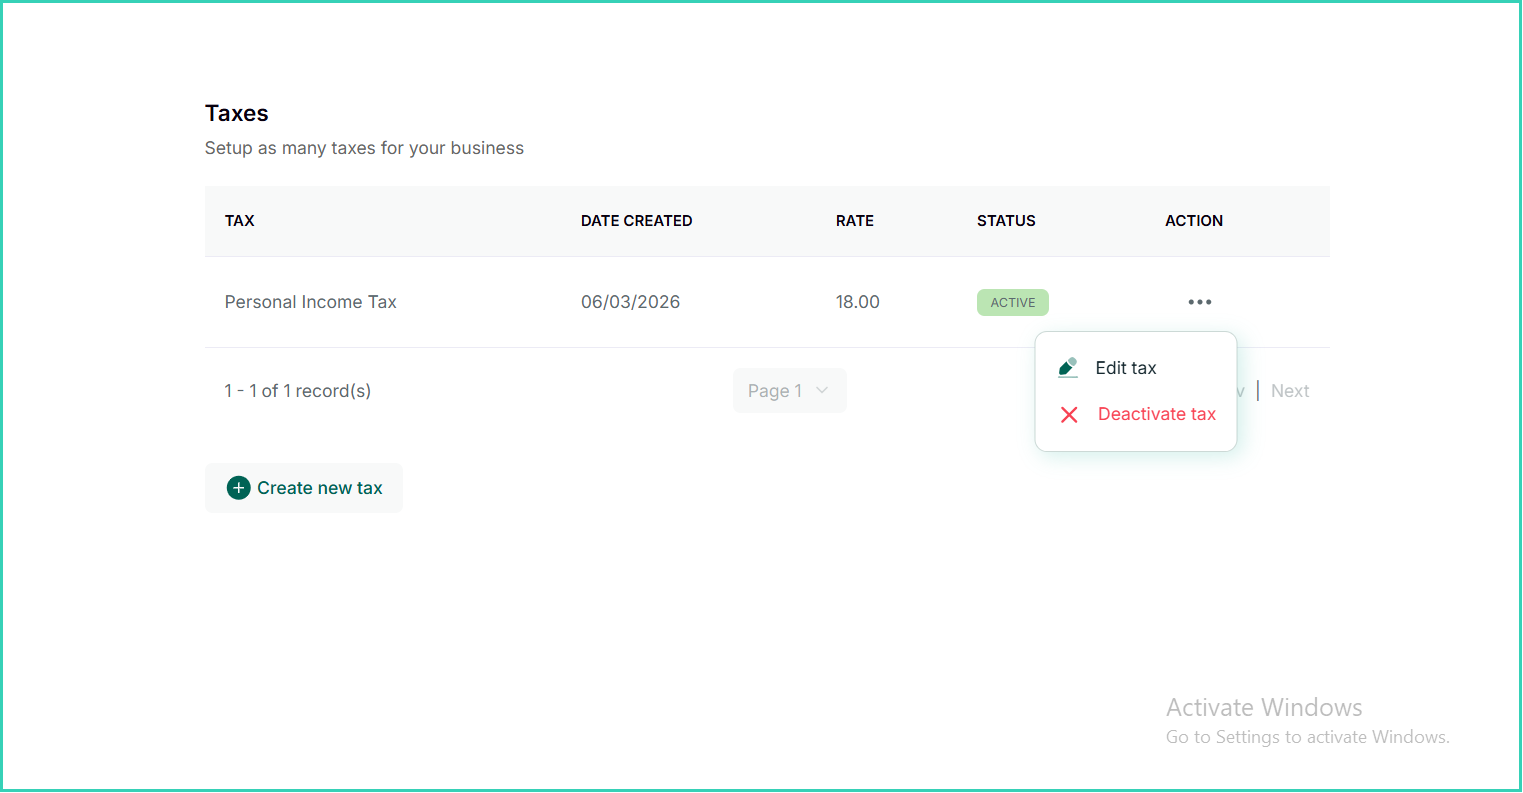Expand page selector chevron arrow
The image size is (1523, 793).
pos(822,391)
